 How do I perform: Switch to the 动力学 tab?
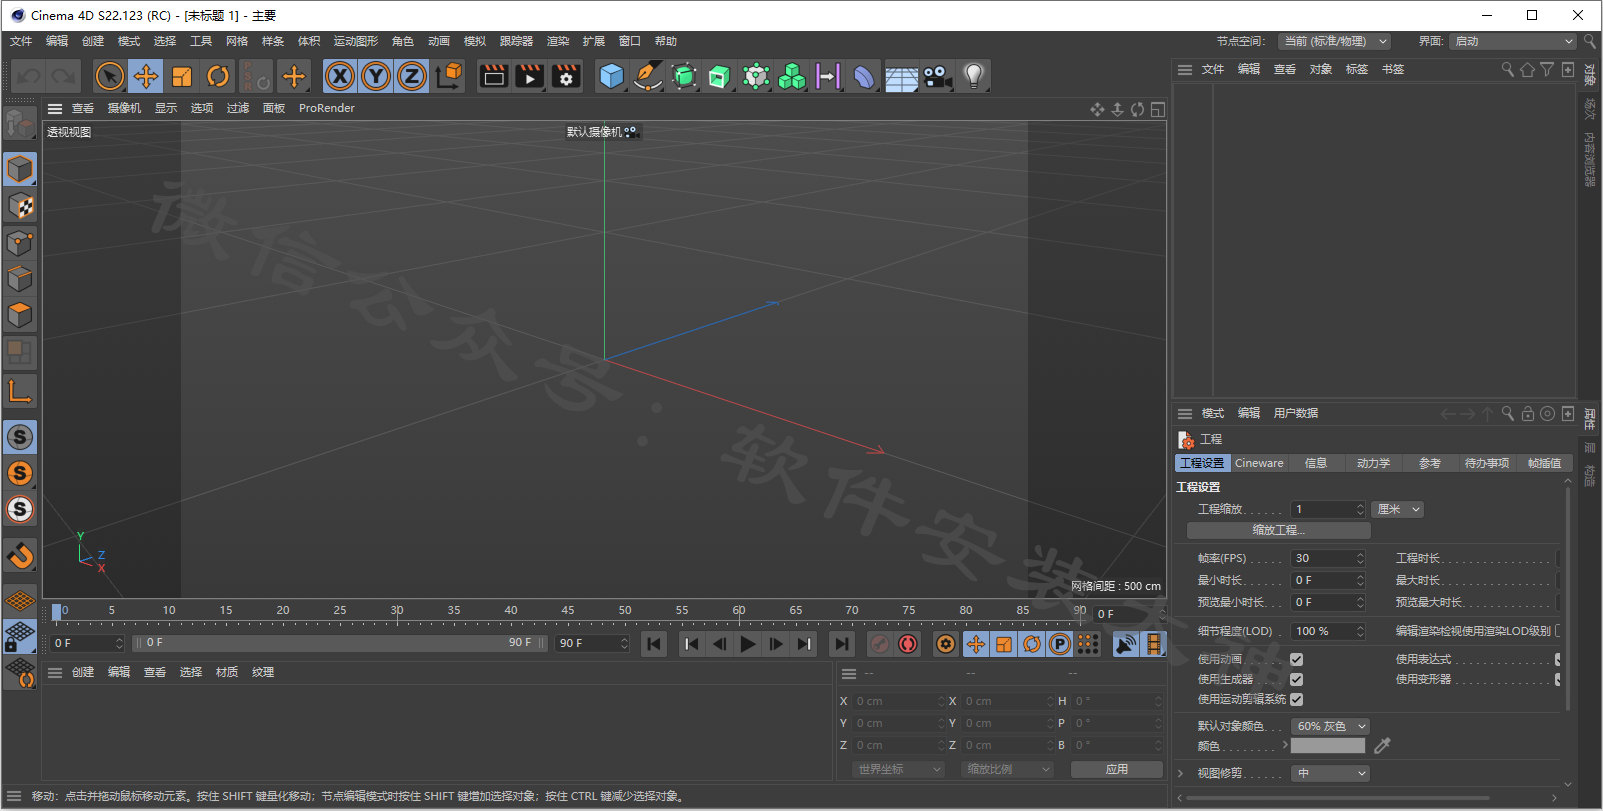point(1373,463)
